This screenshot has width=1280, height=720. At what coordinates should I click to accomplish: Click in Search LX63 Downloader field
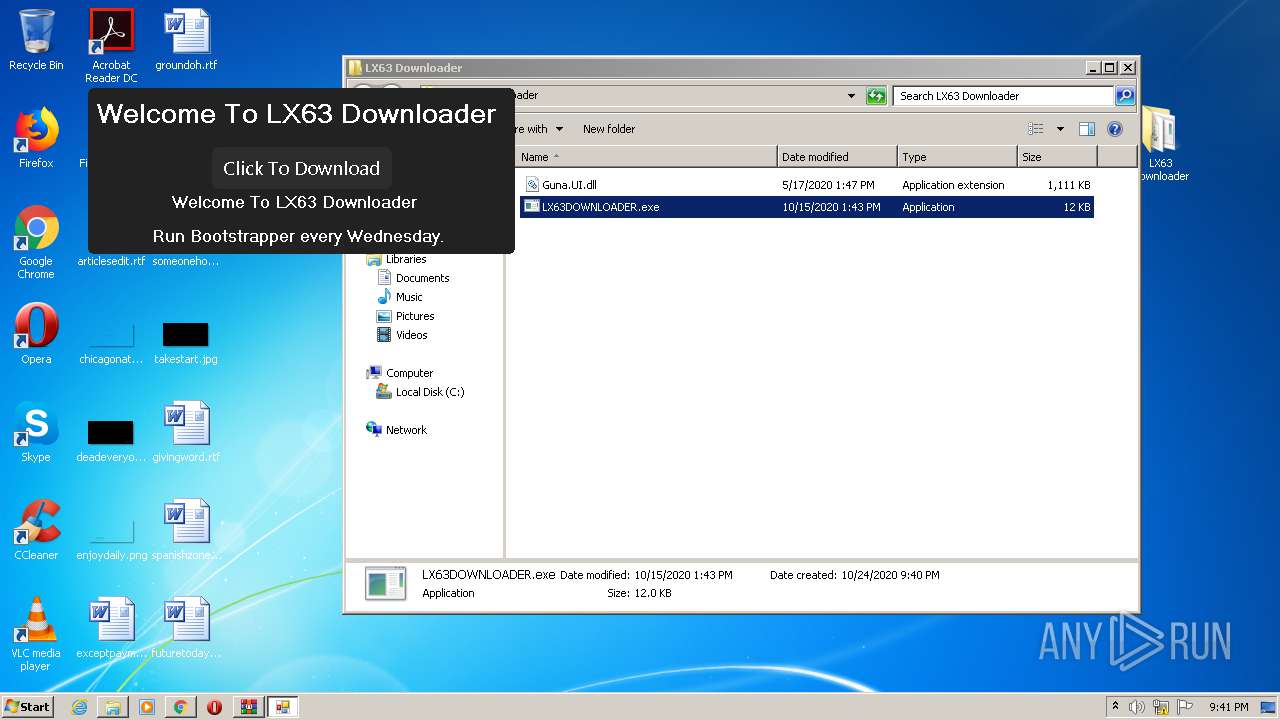pos(1003,96)
